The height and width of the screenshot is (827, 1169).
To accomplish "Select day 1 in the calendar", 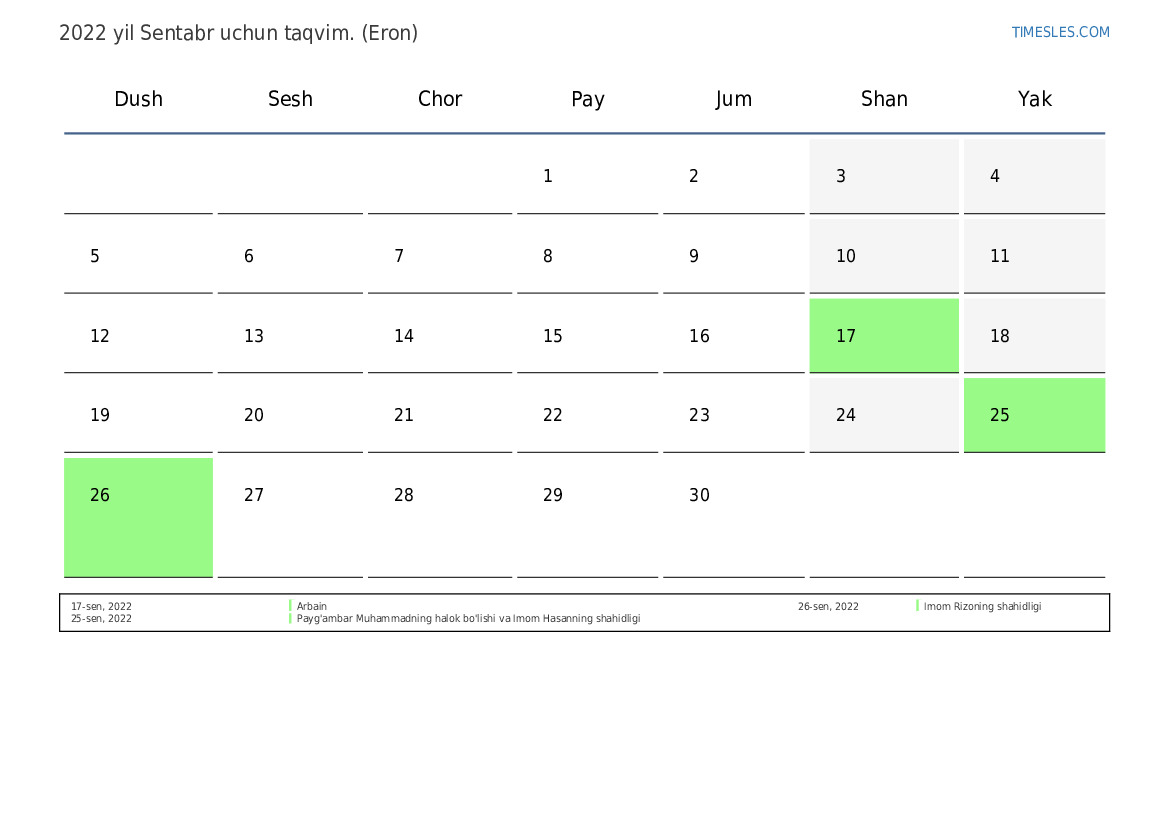I will [x=548, y=177].
